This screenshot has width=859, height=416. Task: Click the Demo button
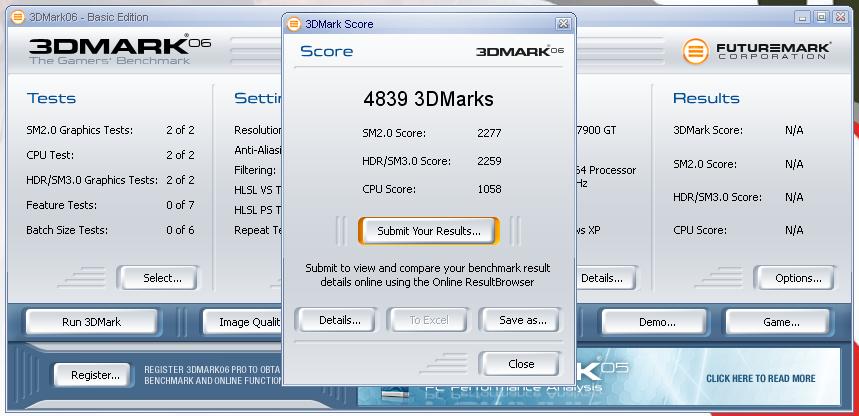[x=657, y=322]
